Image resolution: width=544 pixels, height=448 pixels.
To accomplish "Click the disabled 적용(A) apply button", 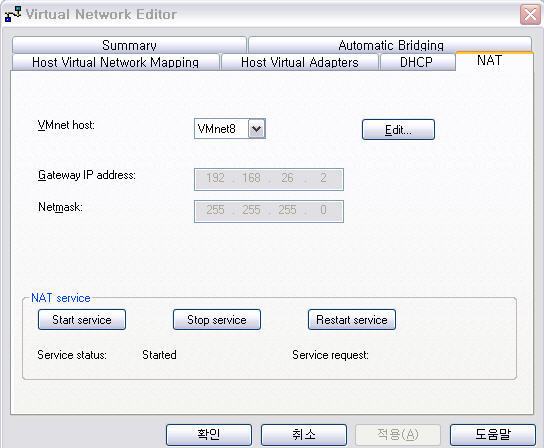I will (x=398, y=434).
